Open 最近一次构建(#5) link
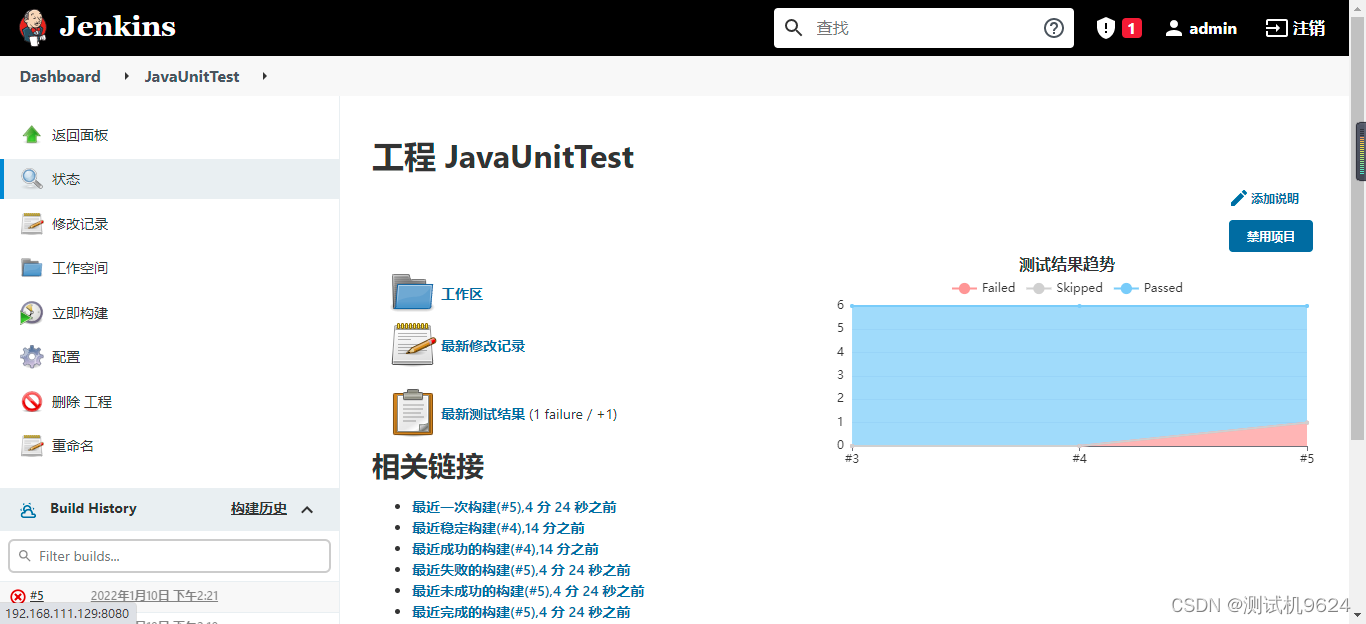 [x=514, y=507]
